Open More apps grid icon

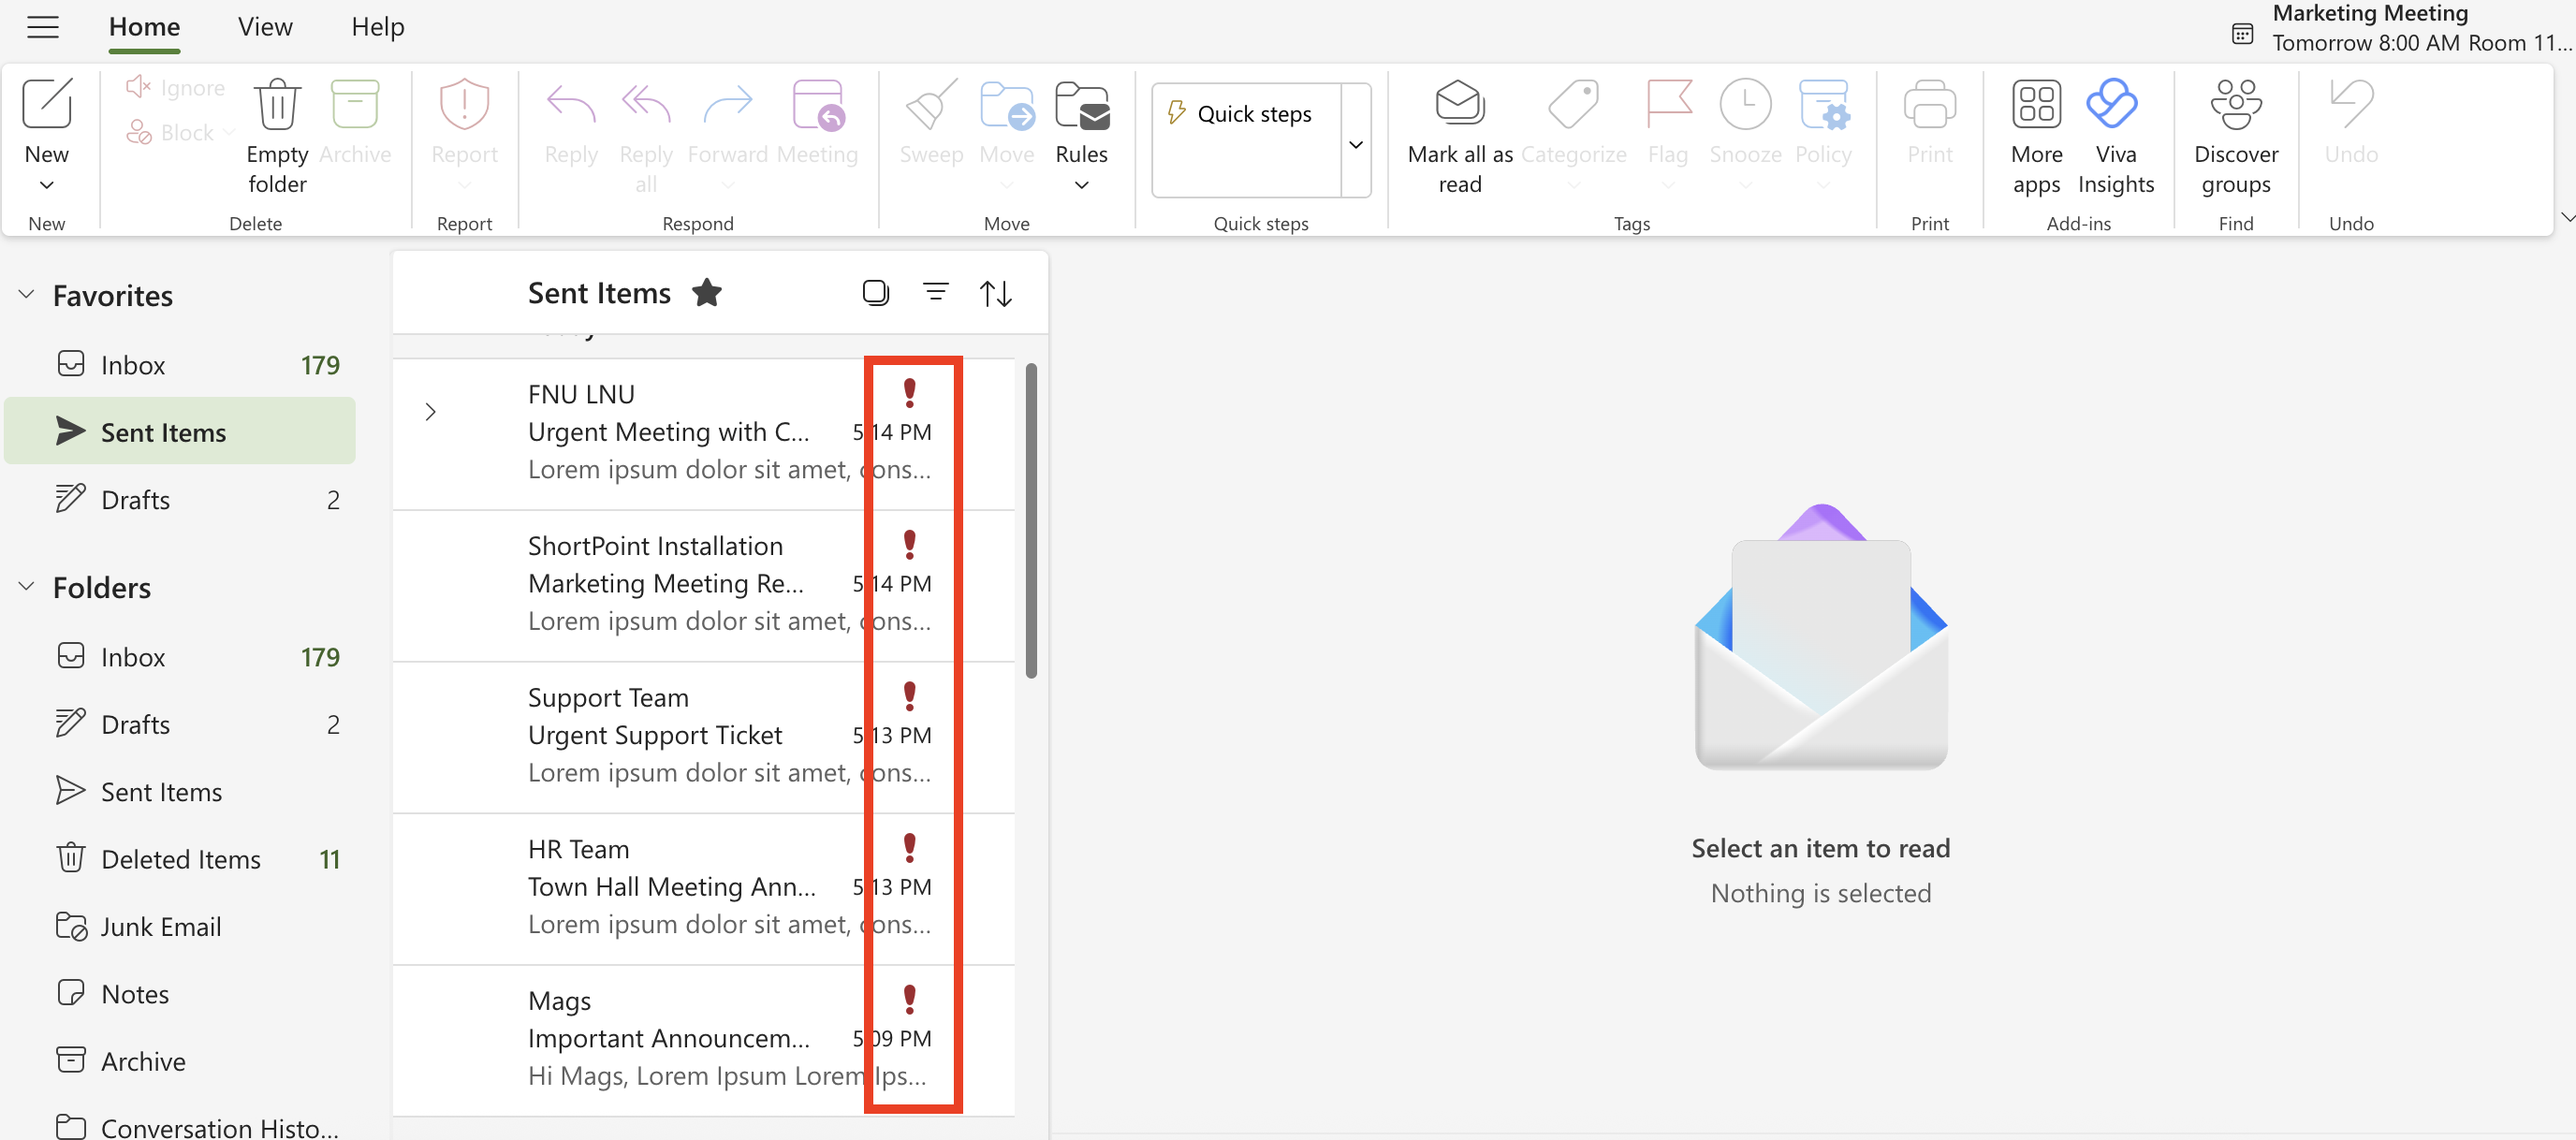(x=2036, y=104)
